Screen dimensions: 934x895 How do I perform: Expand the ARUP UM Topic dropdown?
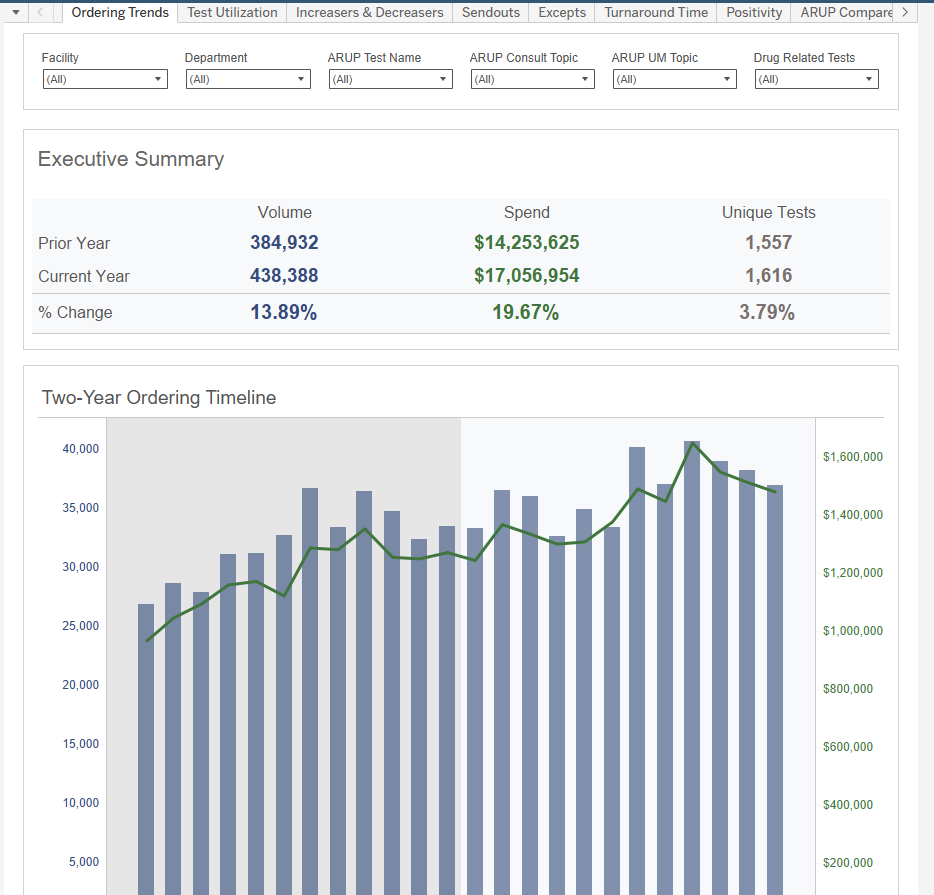(x=675, y=79)
